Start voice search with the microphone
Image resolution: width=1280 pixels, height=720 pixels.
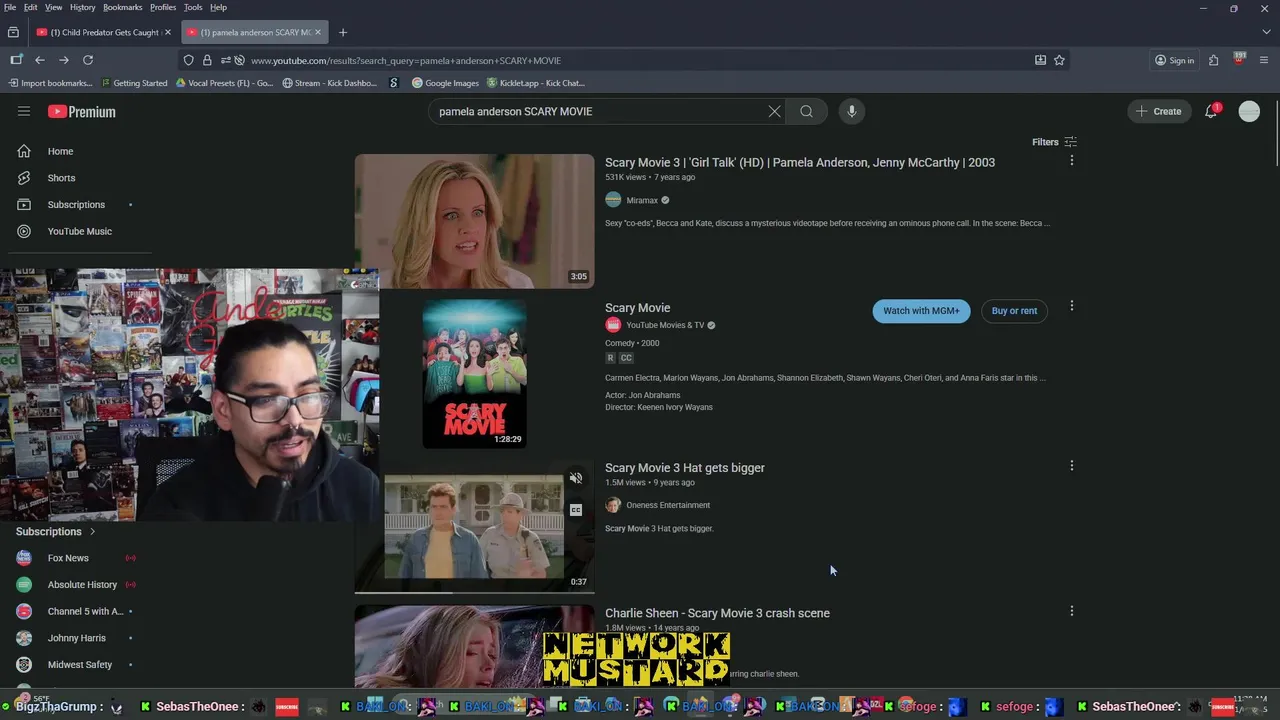click(x=852, y=111)
